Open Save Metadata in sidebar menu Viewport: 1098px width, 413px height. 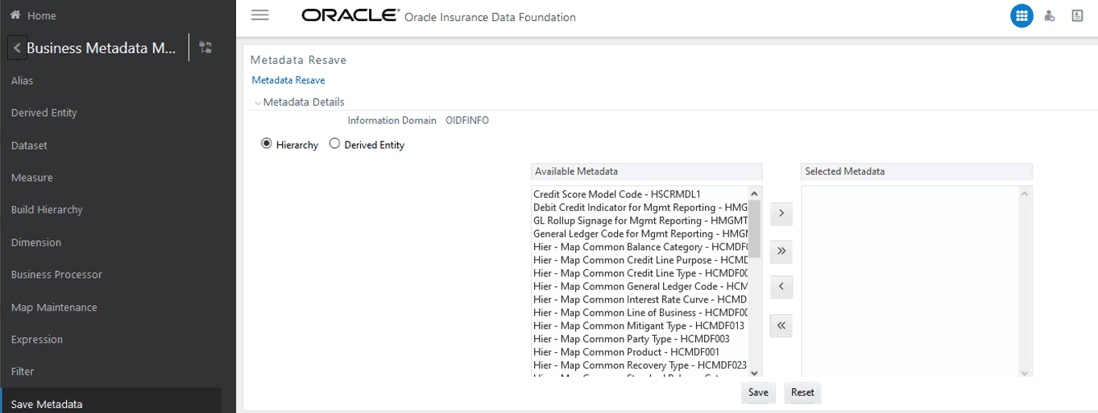click(46, 405)
